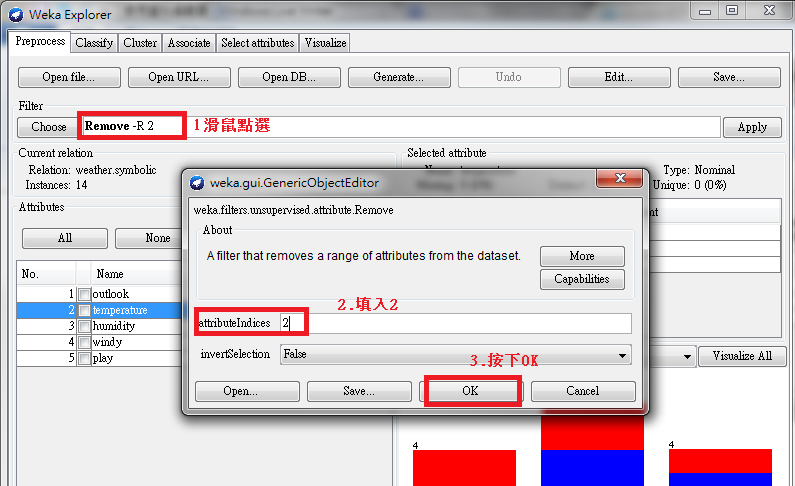
Task: Confirm the filter with OK button
Action: [470, 391]
